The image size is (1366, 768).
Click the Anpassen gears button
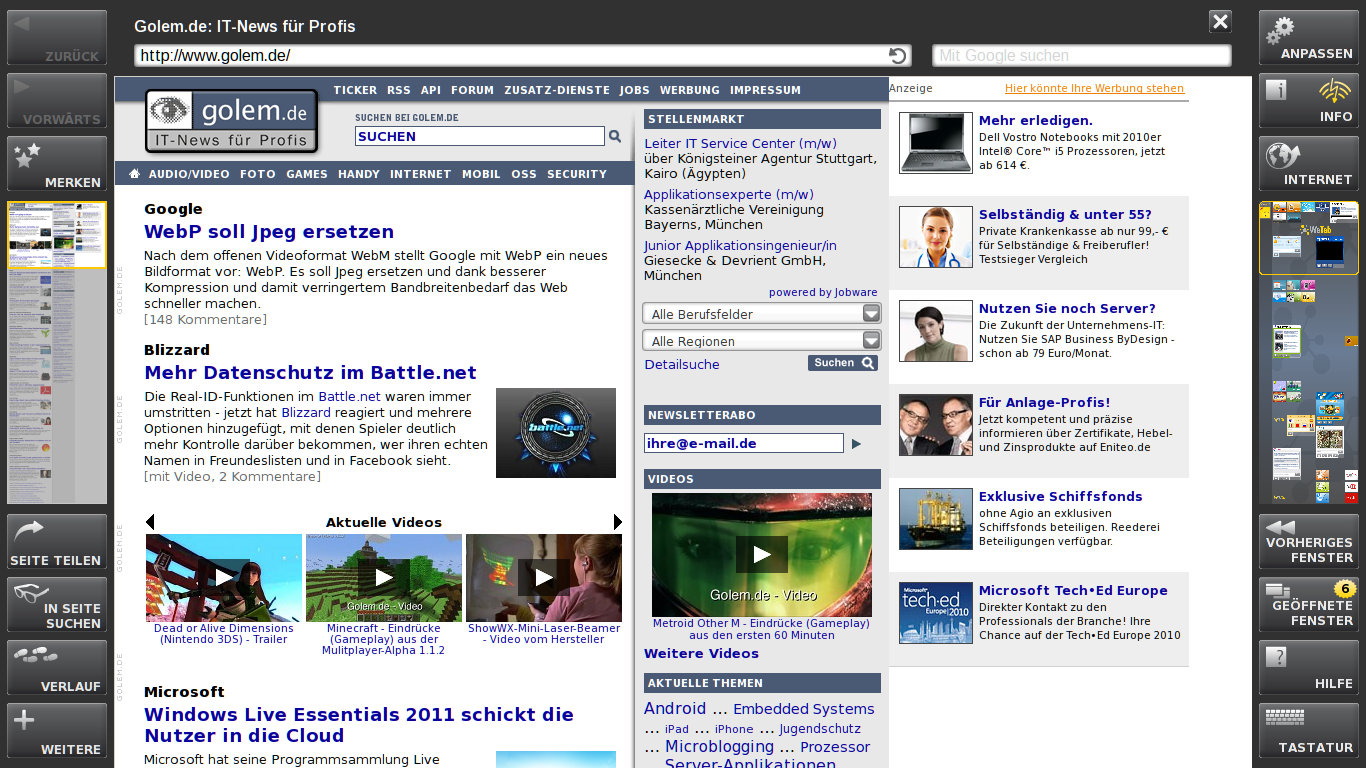pos(1308,38)
